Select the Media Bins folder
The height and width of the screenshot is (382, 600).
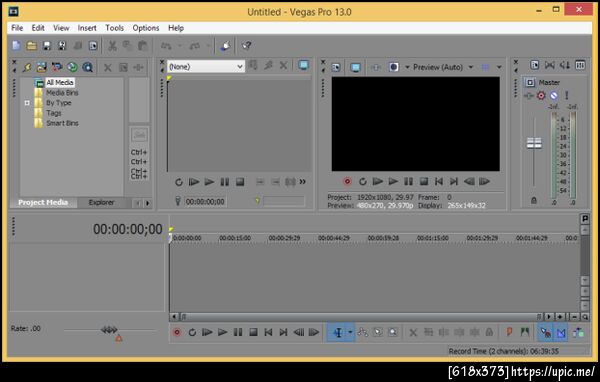[x=62, y=93]
